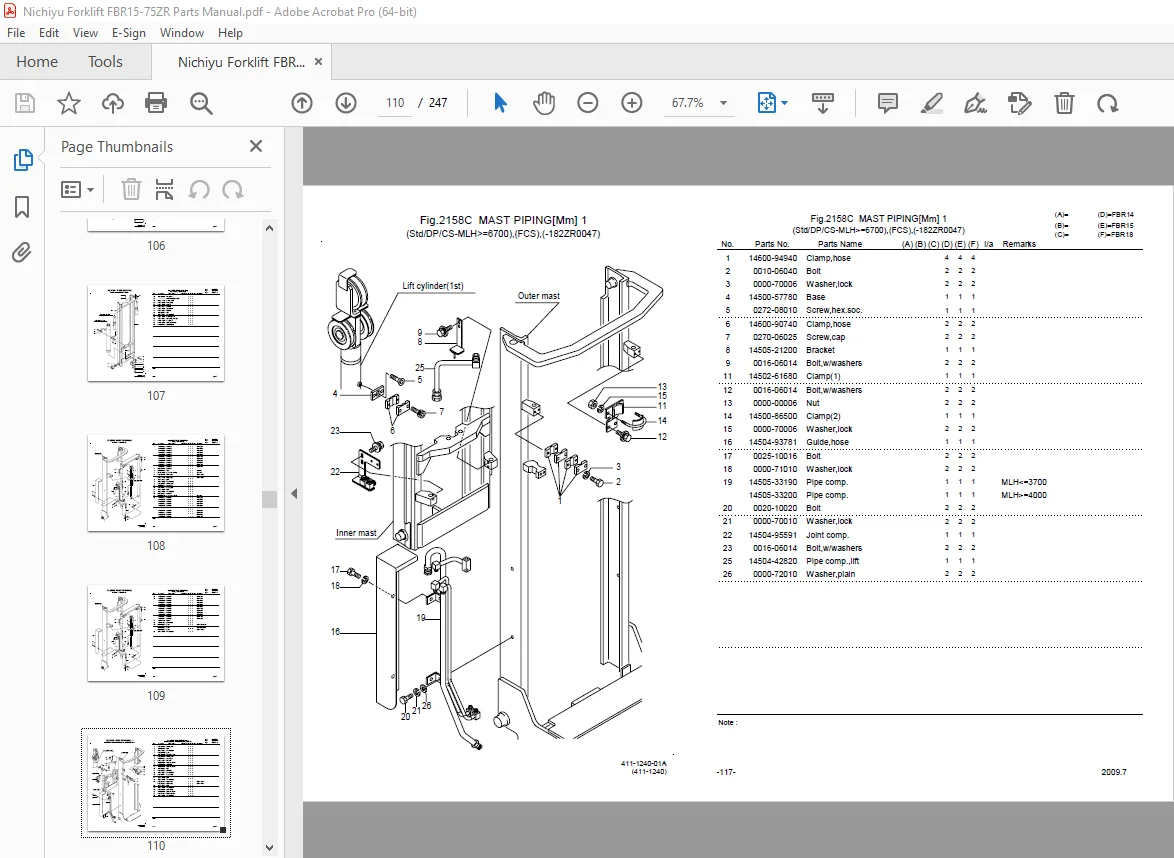This screenshot has width=1174, height=858.
Task: Open the Attachments paperclip panel
Action: 22,253
